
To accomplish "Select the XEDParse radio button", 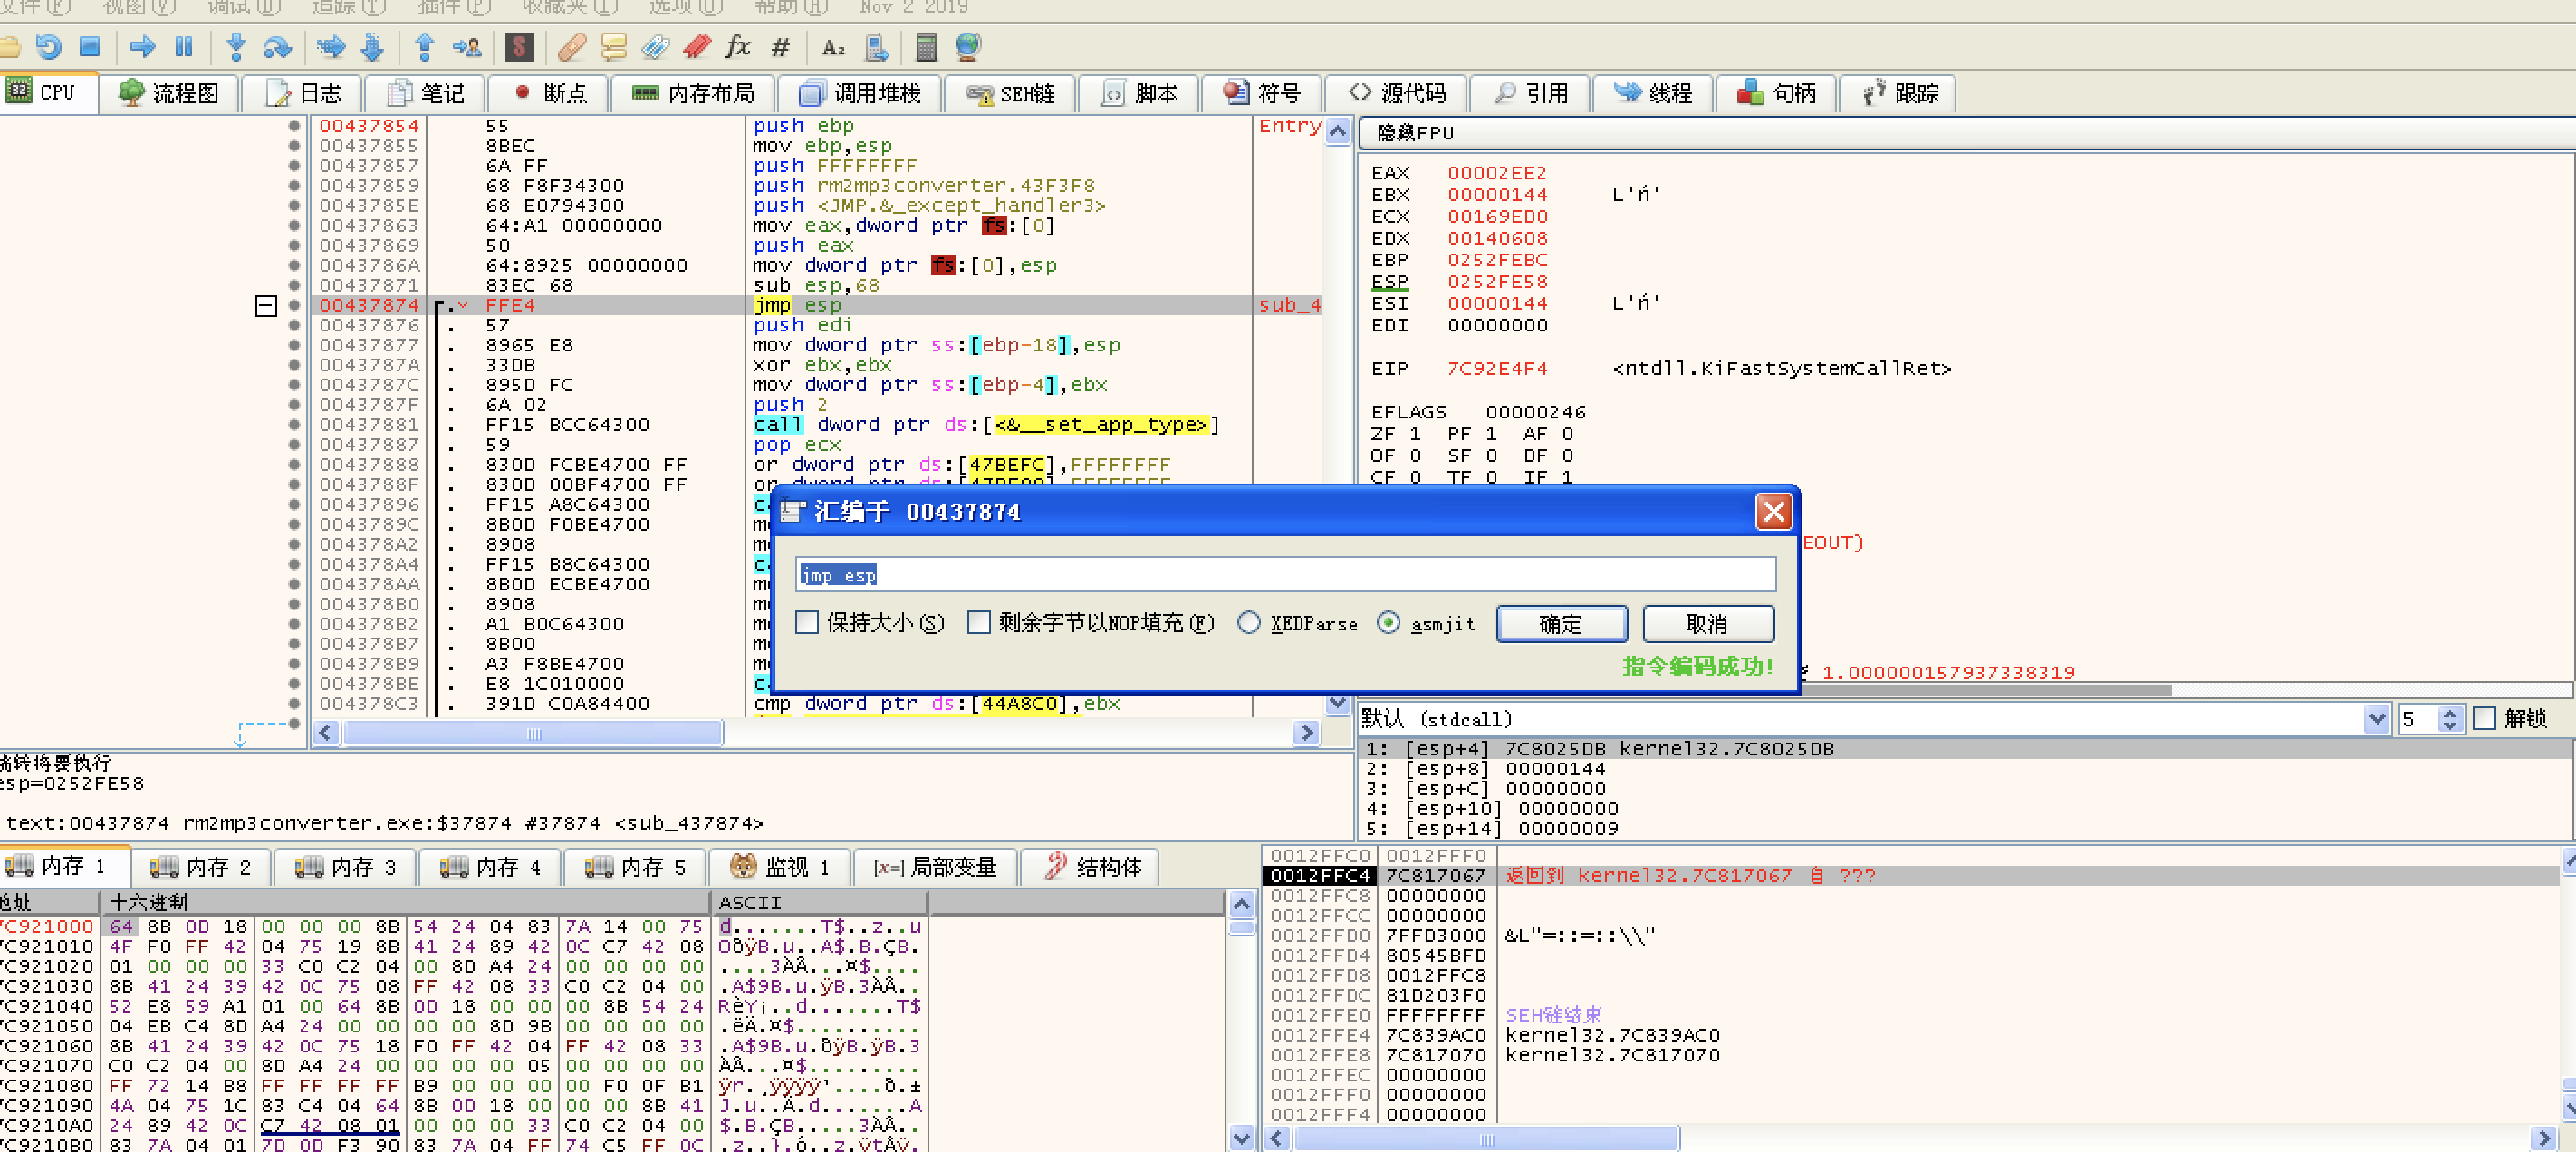I will [x=1248, y=623].
